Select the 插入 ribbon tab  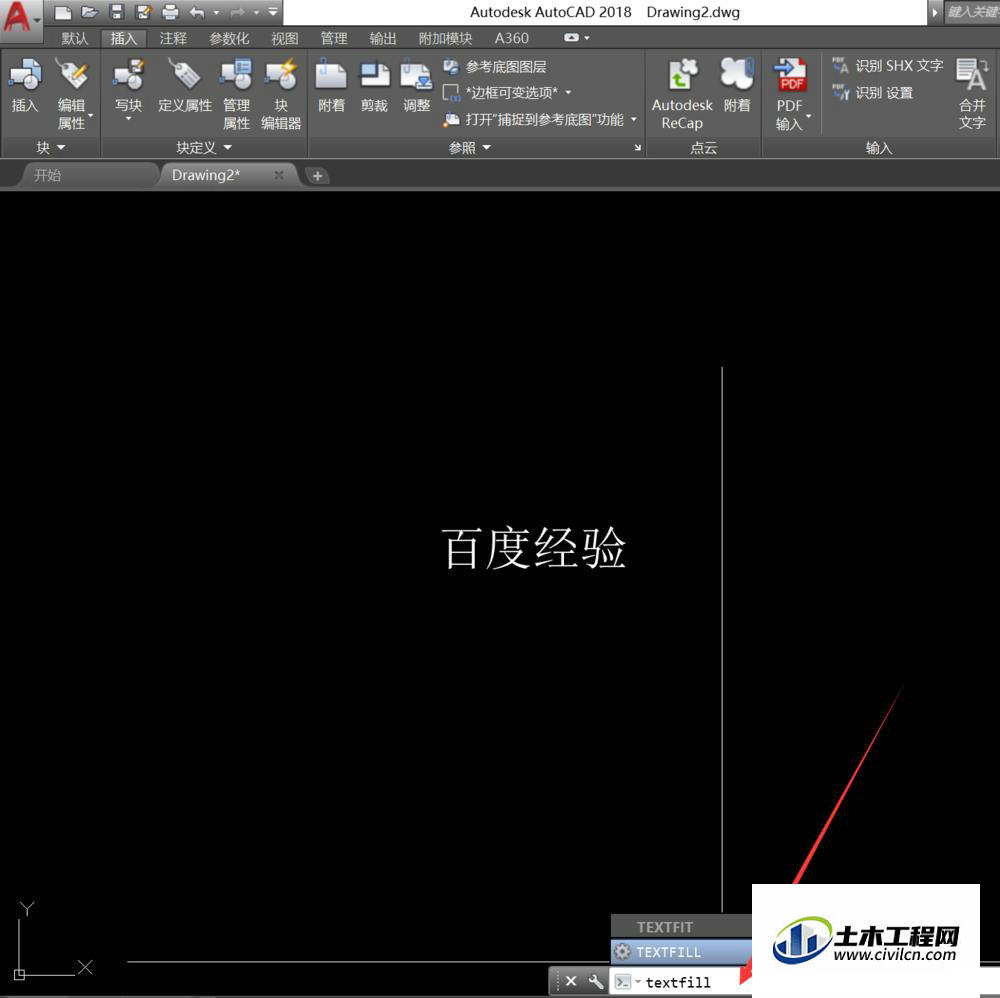click(x=124, y=38)
